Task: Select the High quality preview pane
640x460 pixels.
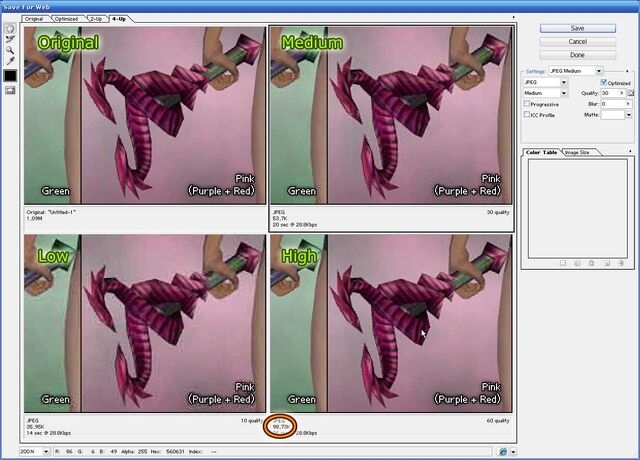Action: 391,323
